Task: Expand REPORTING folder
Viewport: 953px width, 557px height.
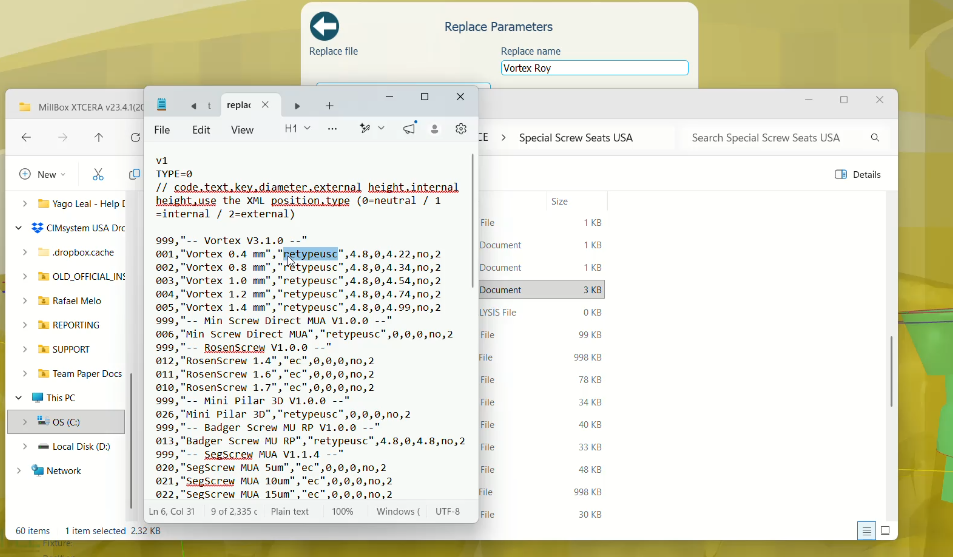Action: tap(25, 325)
